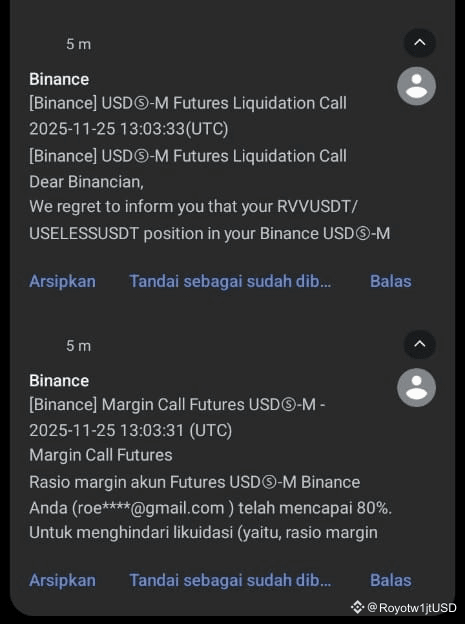Reply to Margin Call email with Balas

coord(391,580)
